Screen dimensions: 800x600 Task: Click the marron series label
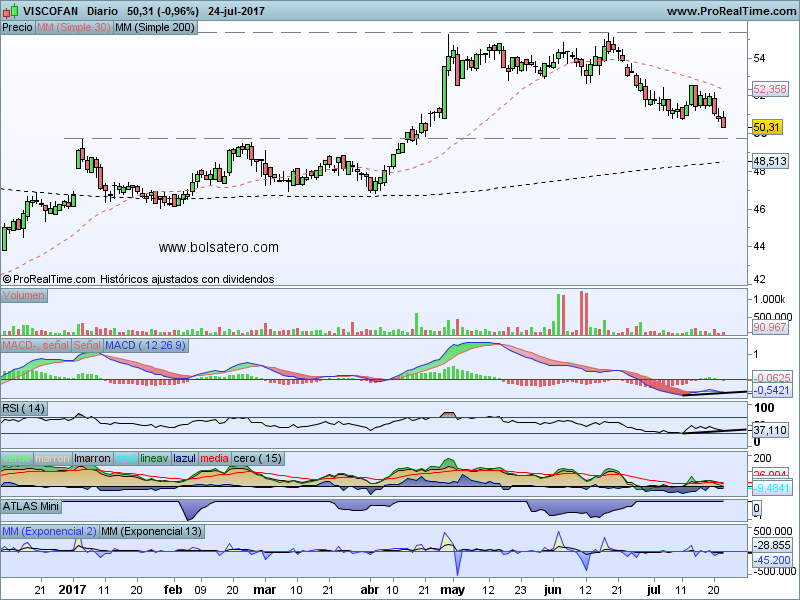coord(53,458)
